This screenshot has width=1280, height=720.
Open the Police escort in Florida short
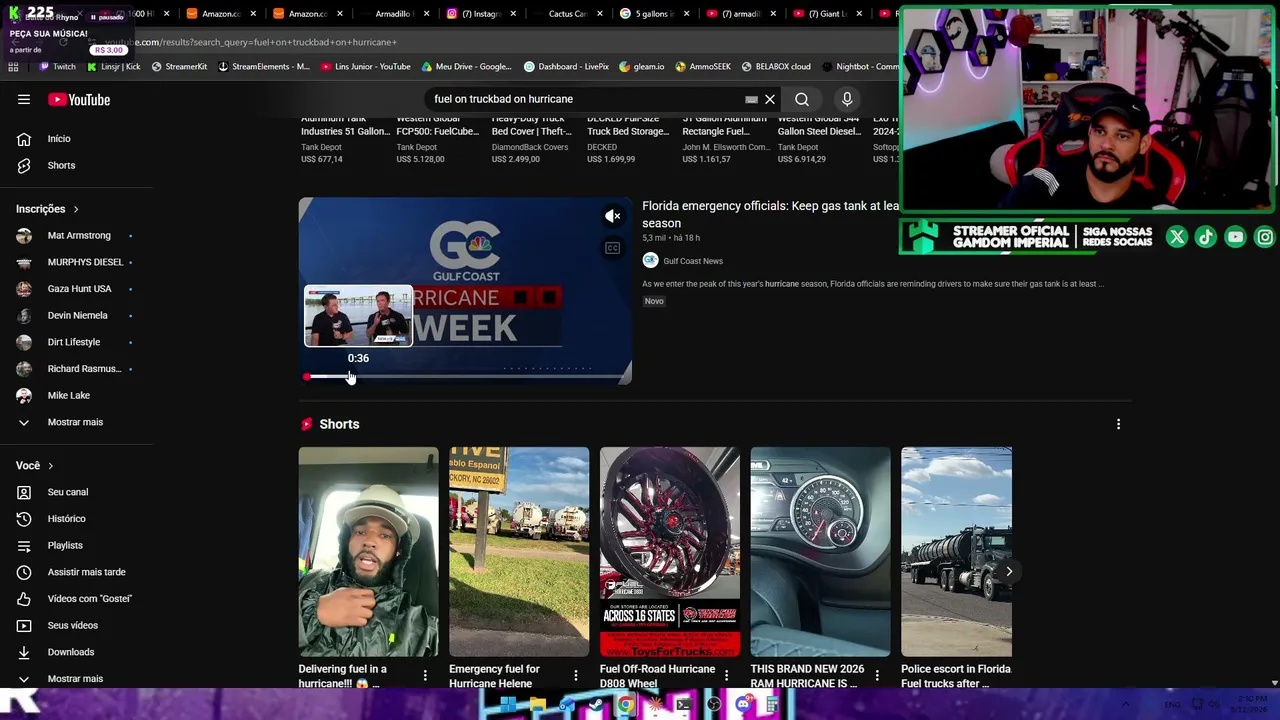tap(956, 552)
